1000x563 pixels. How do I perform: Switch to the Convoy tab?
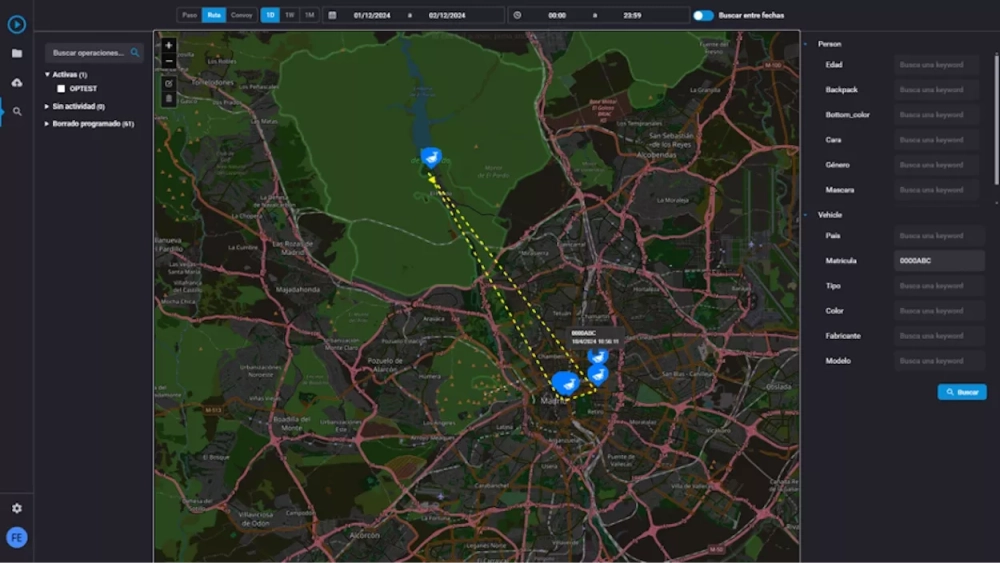(241, 15)
